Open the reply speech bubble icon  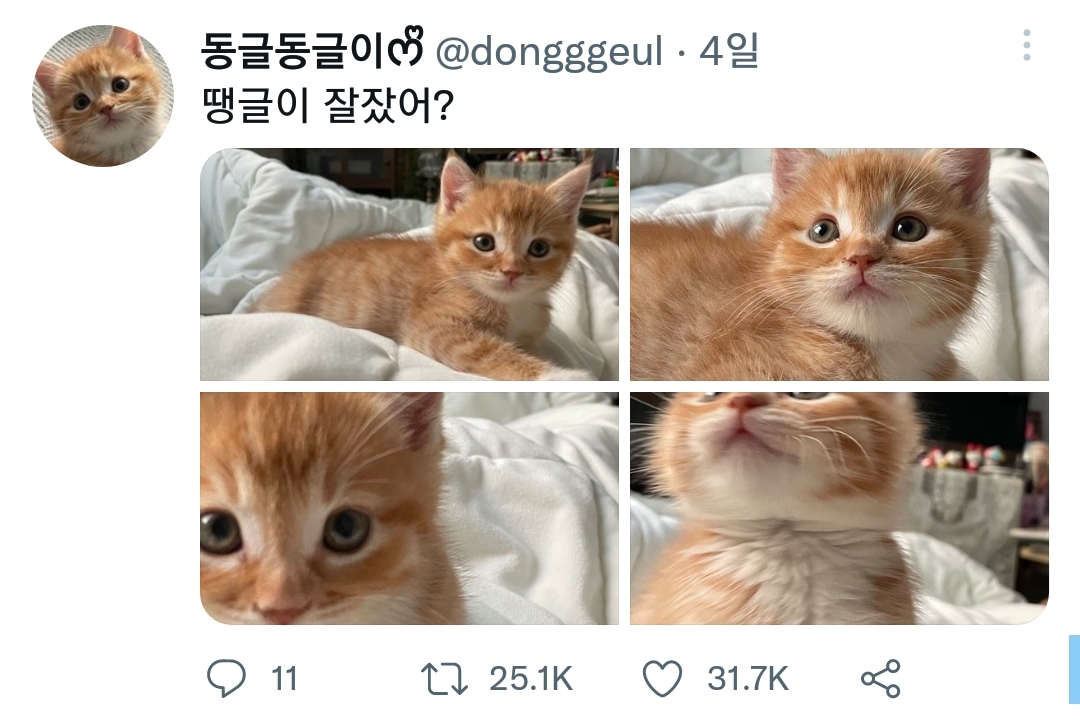click(x=226, y=680)
